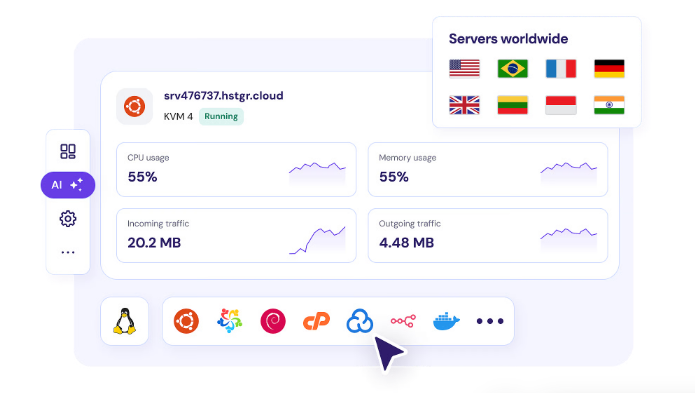Image resolution: width=695 pixels, height=393 pixels.
Task: Select the Linux penguin icon
Action: pyautogui.click(x=125, y=321)
